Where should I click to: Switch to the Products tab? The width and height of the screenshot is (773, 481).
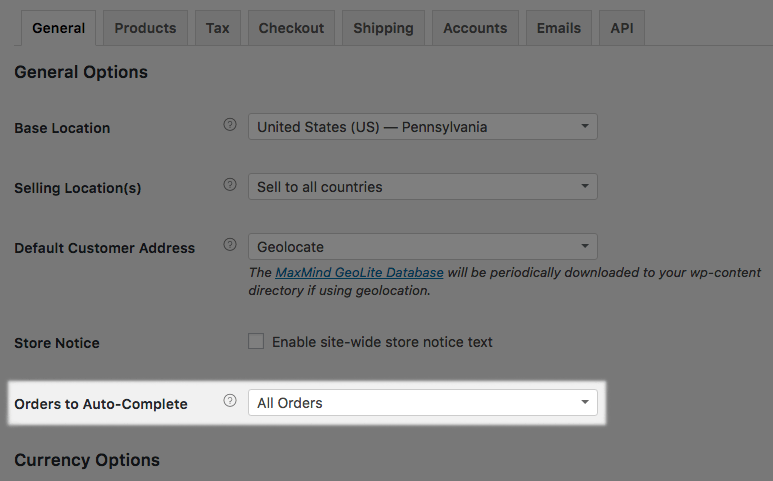(145, 28)
